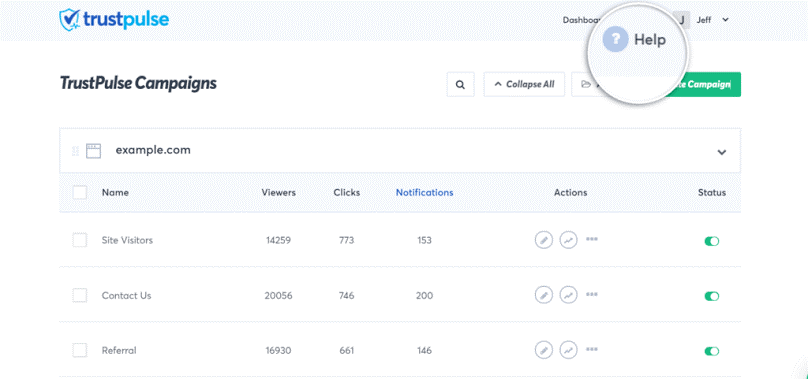Edit the Site Visitors campaign
The image size is (808, 379).
(x=544, y=240)
